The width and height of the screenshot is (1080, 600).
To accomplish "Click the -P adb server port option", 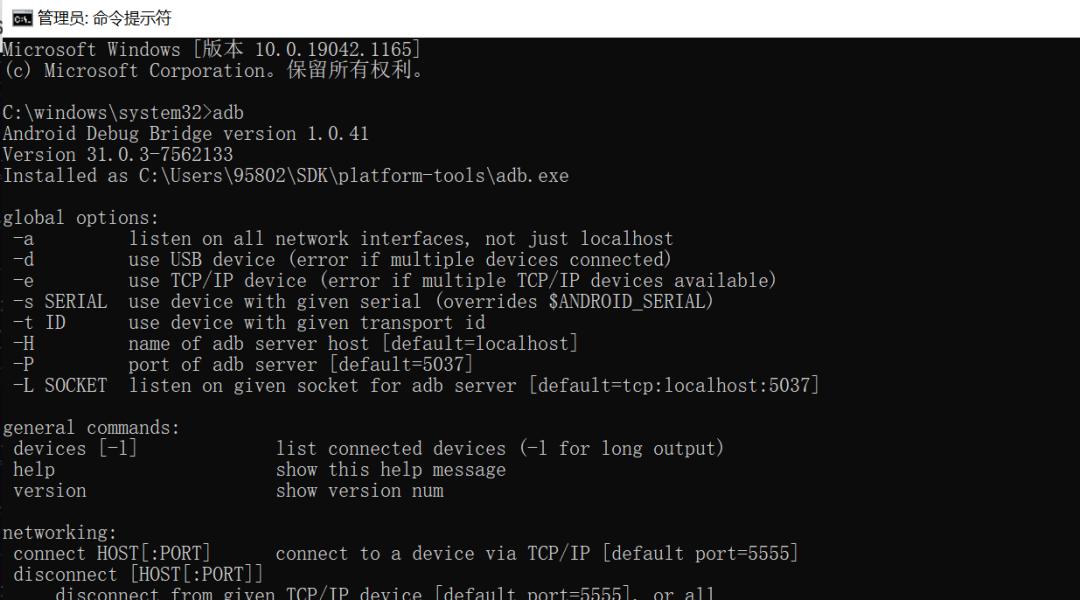I will tap(242, 364).
